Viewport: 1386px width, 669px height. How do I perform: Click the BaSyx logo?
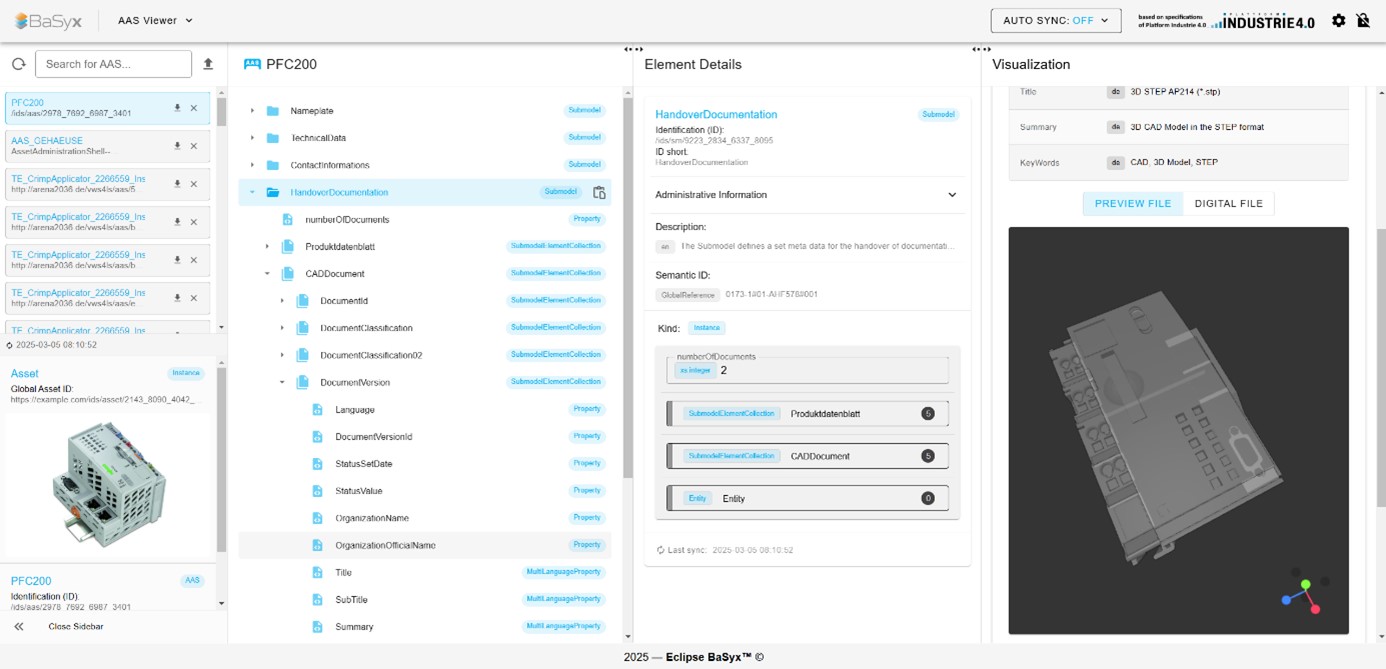pyautogui.click(x=49, y=20)
